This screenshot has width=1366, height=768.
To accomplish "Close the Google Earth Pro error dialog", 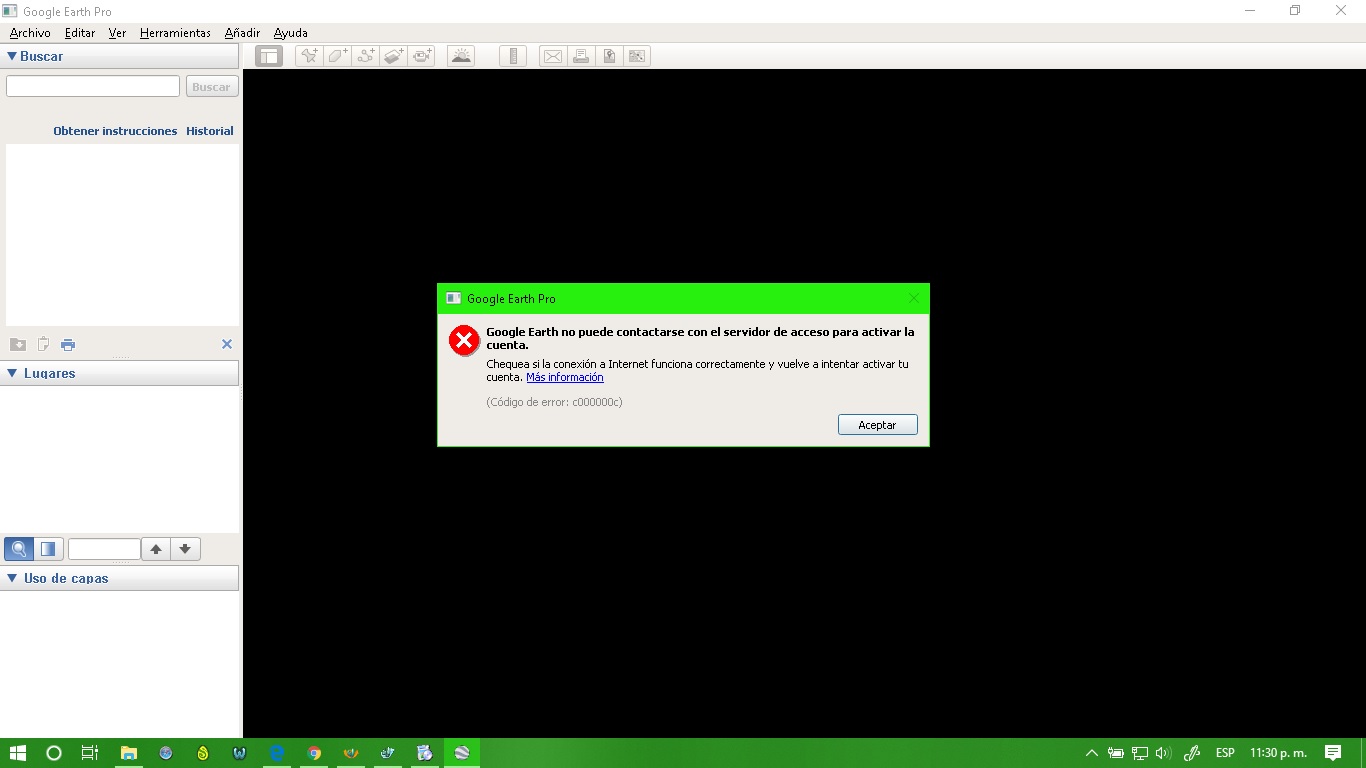I will click(x=913, y=298).
